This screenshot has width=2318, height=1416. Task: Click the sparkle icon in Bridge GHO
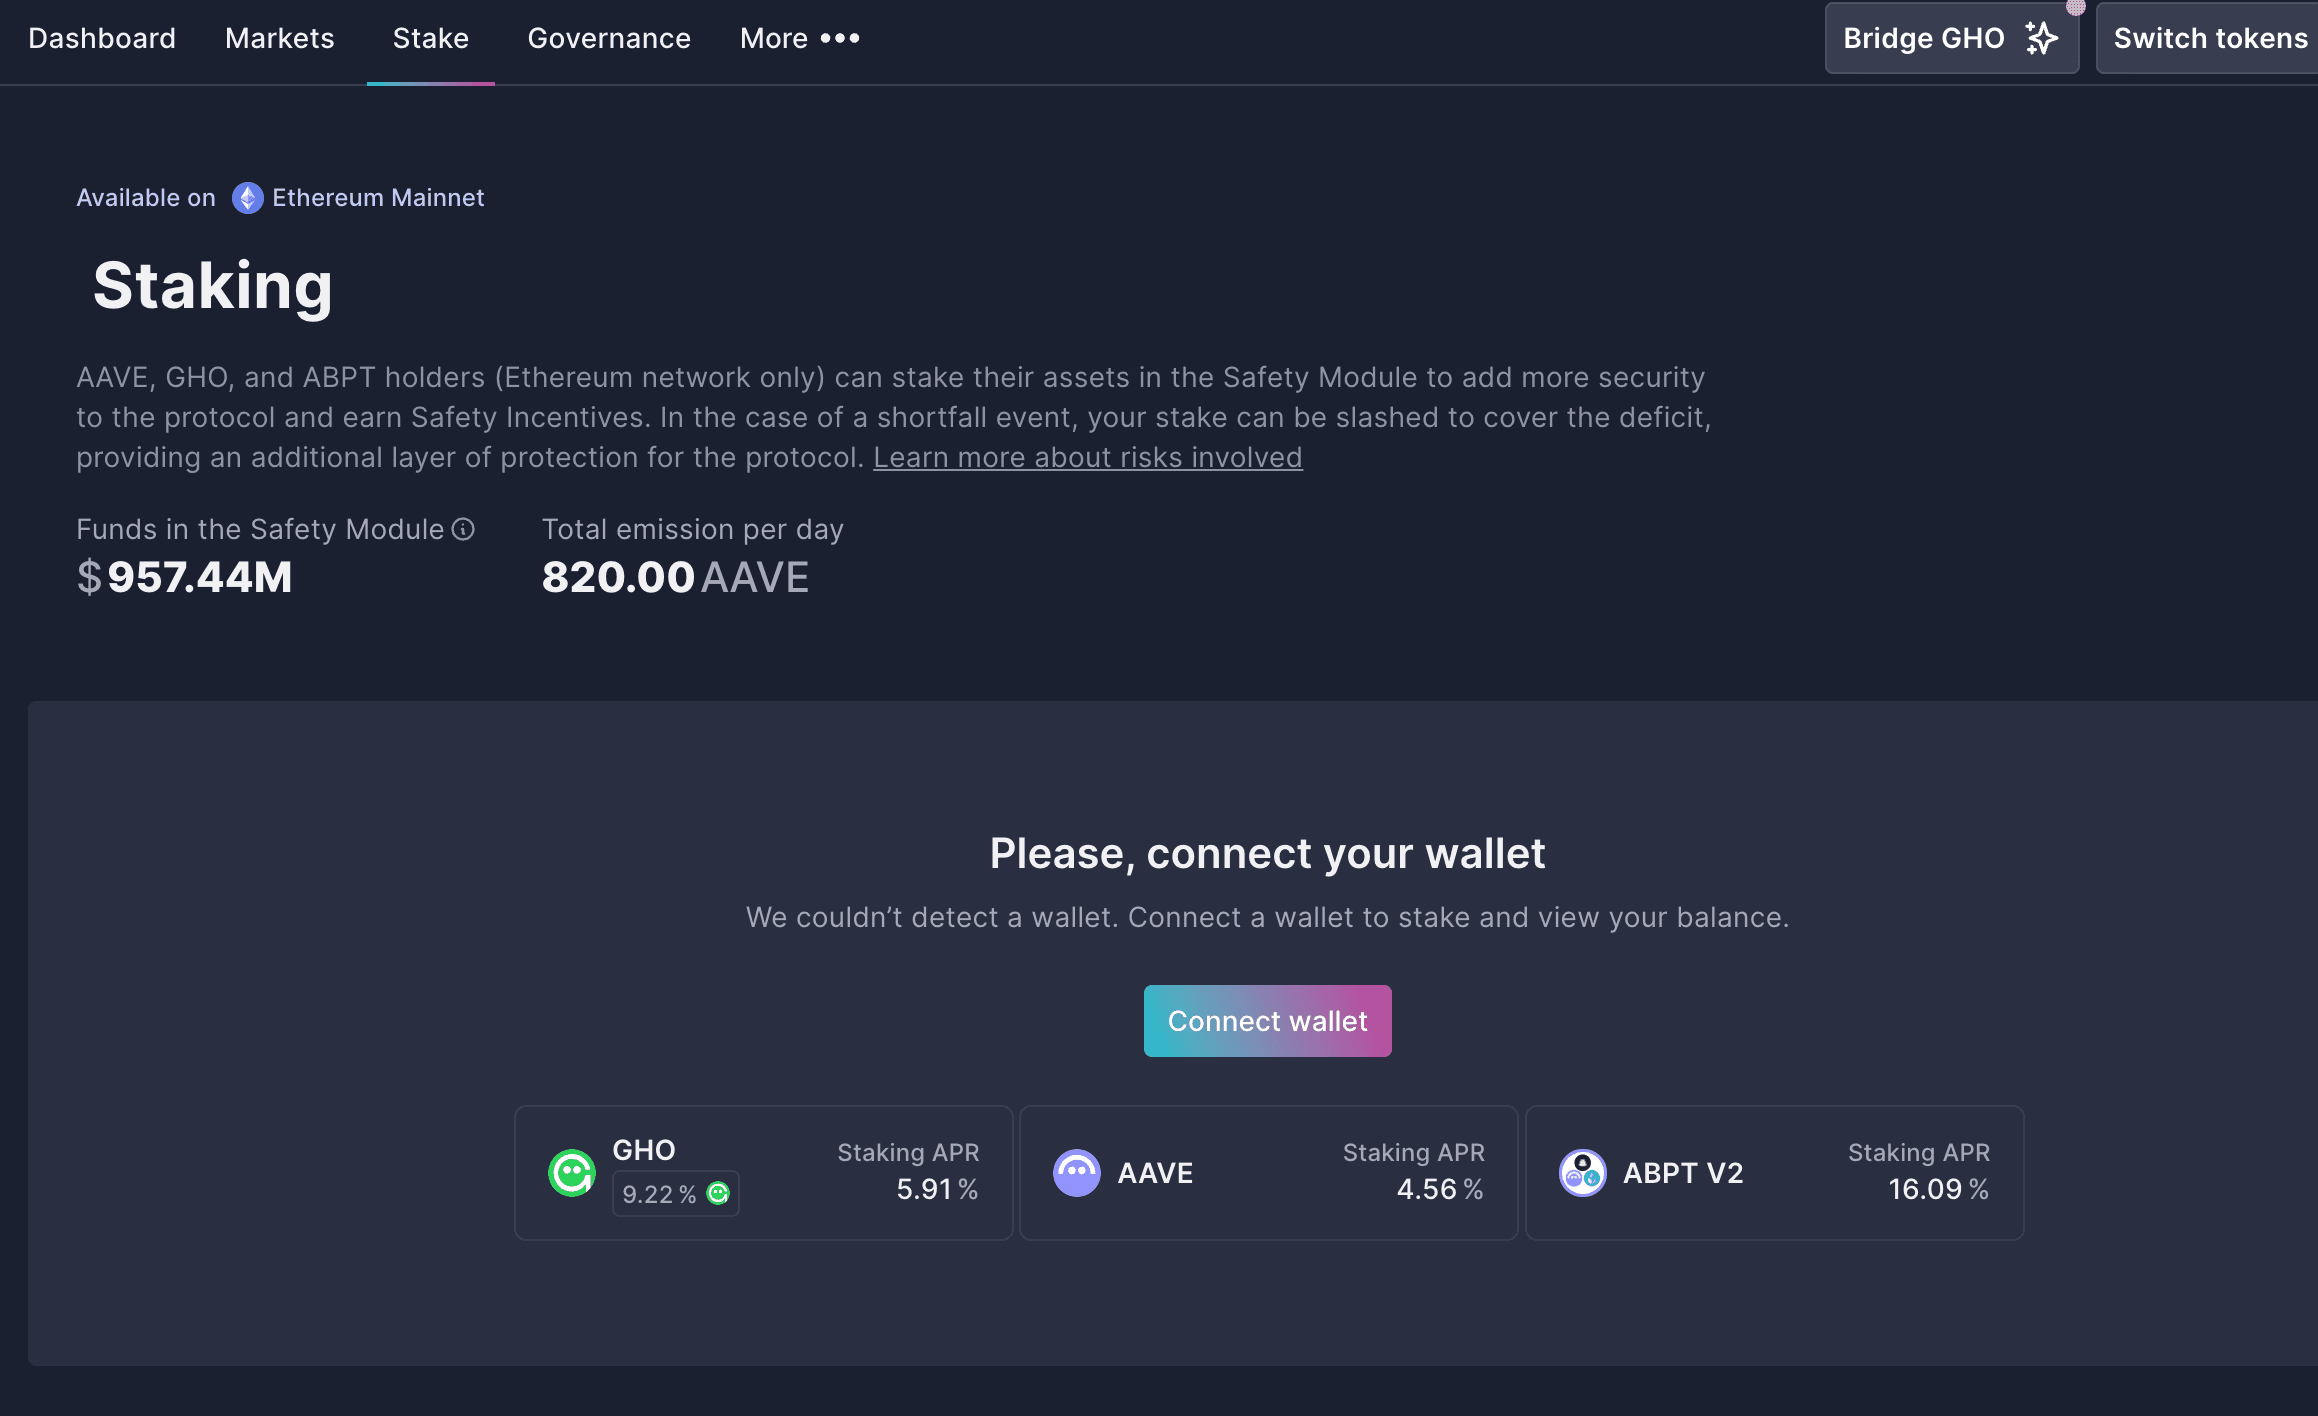[x=2041, y=38]
